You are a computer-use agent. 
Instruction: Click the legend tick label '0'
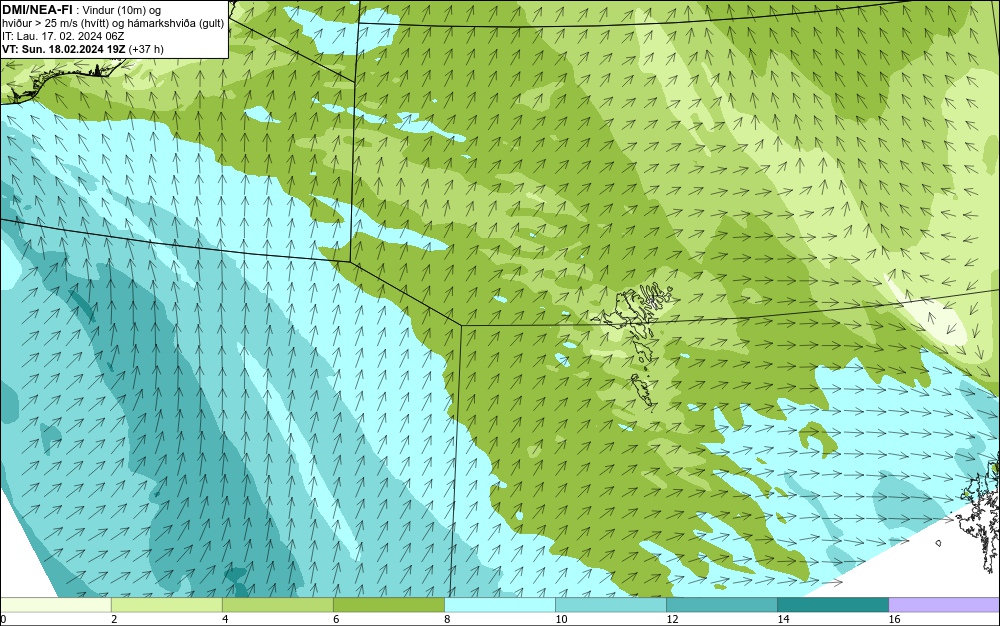[3, 619]
